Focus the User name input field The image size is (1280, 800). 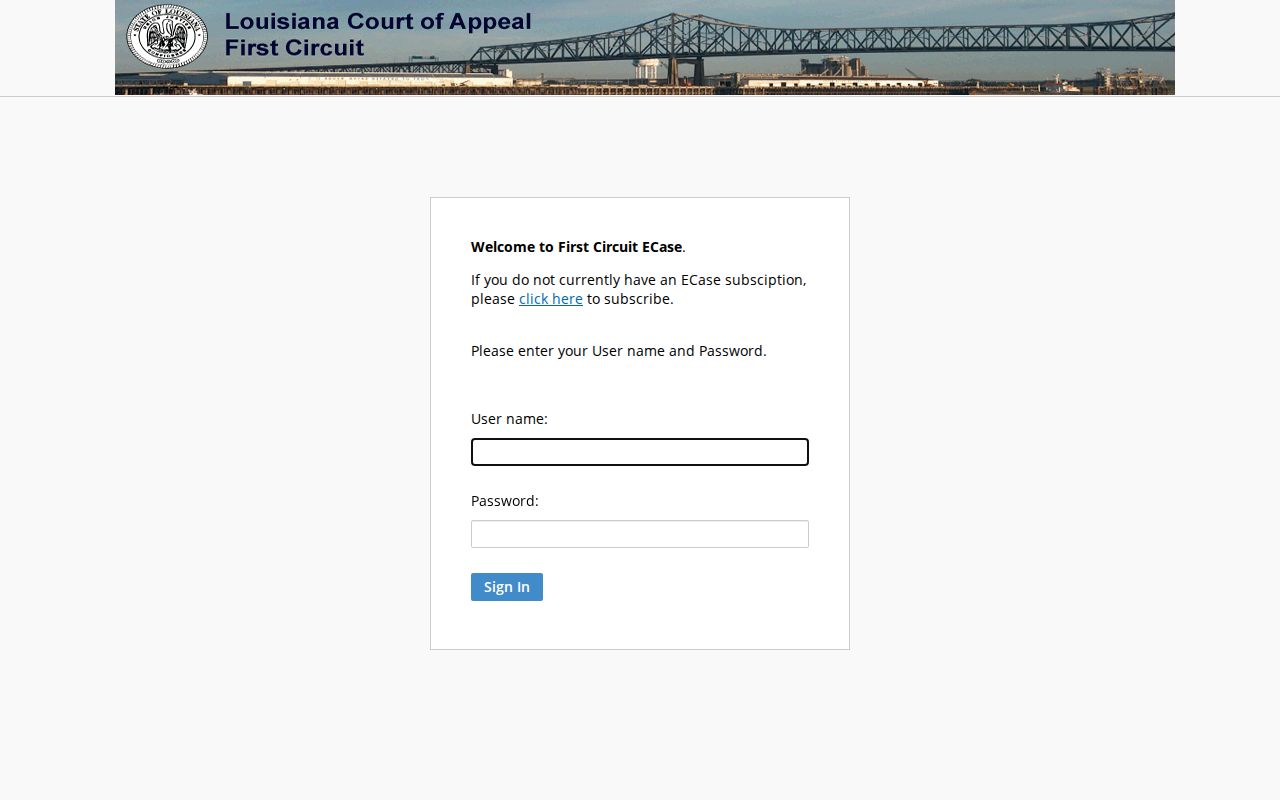coord(640,452)
